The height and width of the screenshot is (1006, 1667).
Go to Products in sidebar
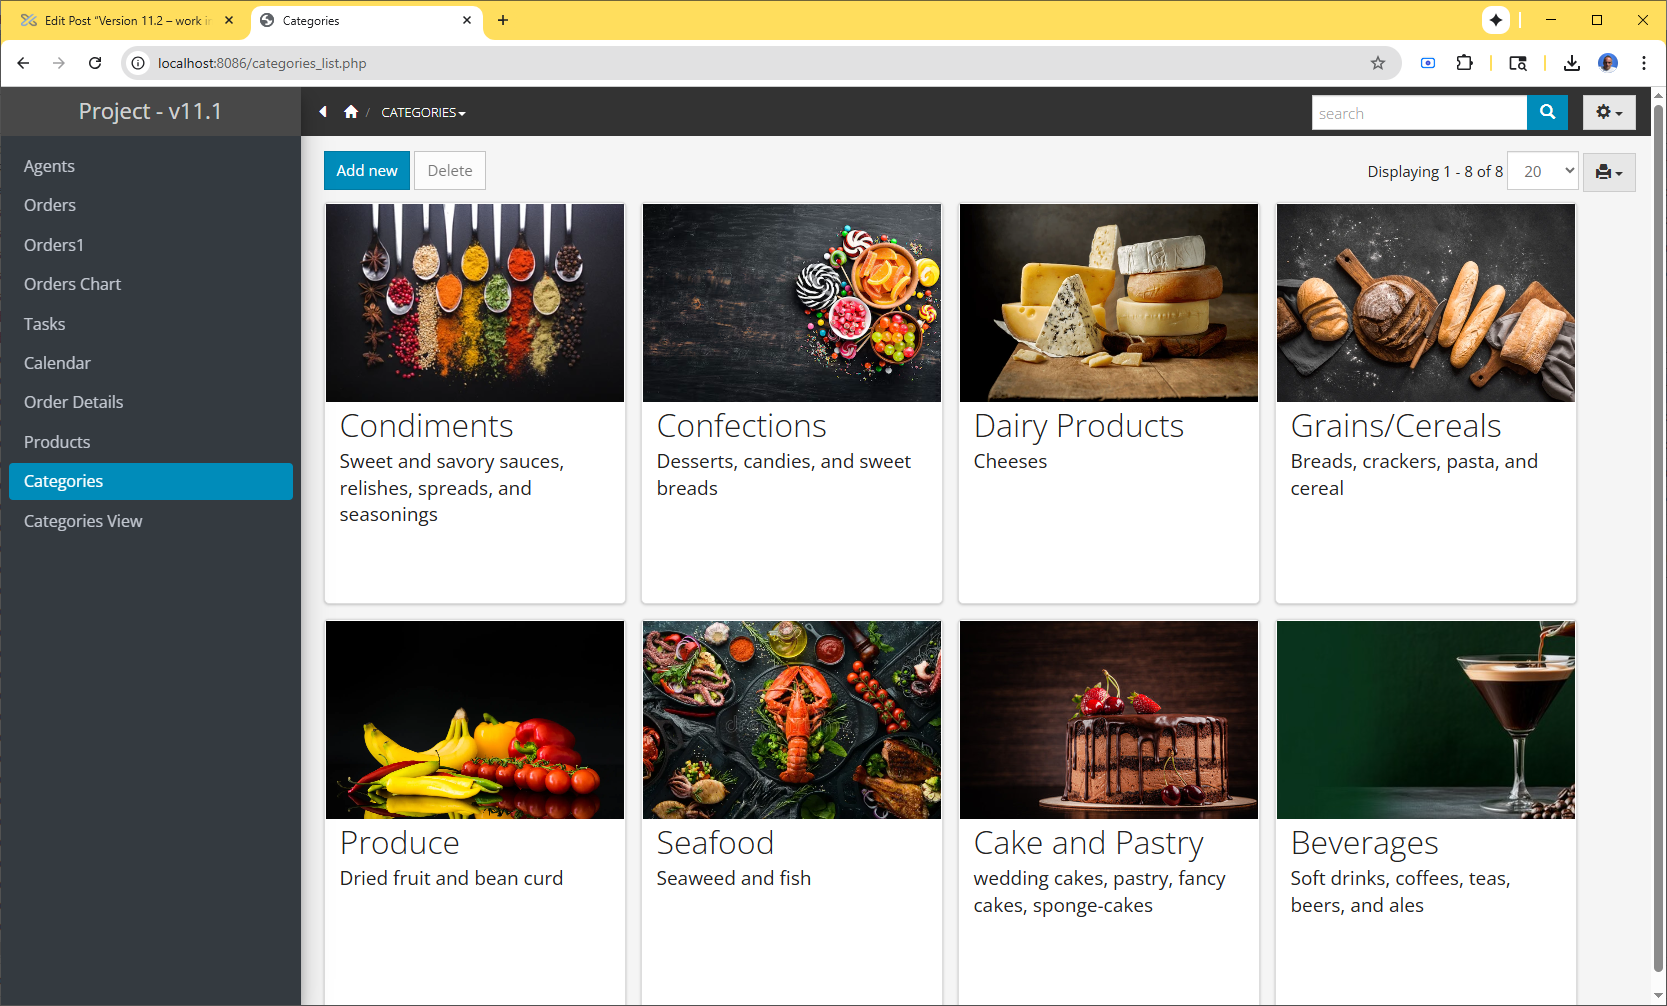click(57, 442)
